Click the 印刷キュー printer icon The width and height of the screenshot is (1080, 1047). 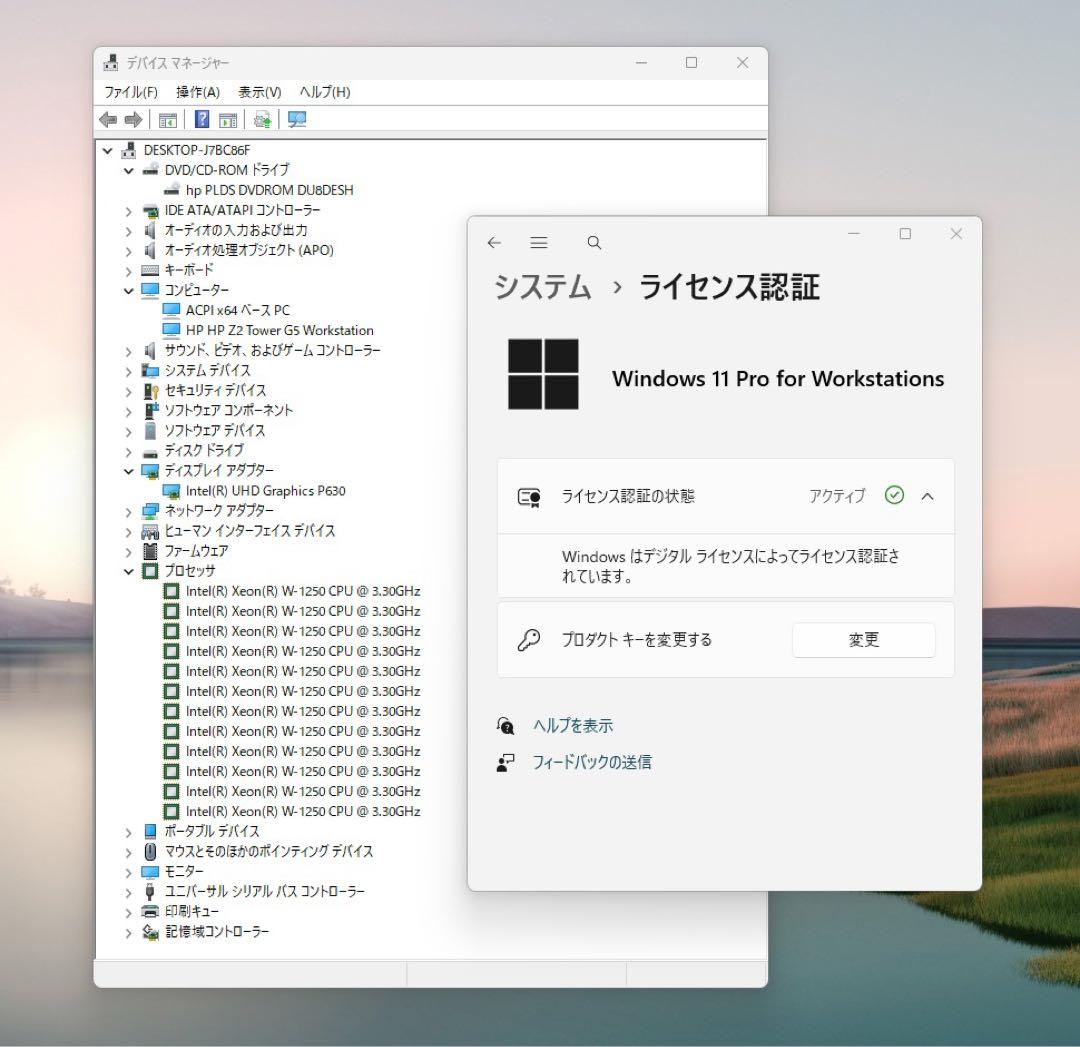pos(149,911)
